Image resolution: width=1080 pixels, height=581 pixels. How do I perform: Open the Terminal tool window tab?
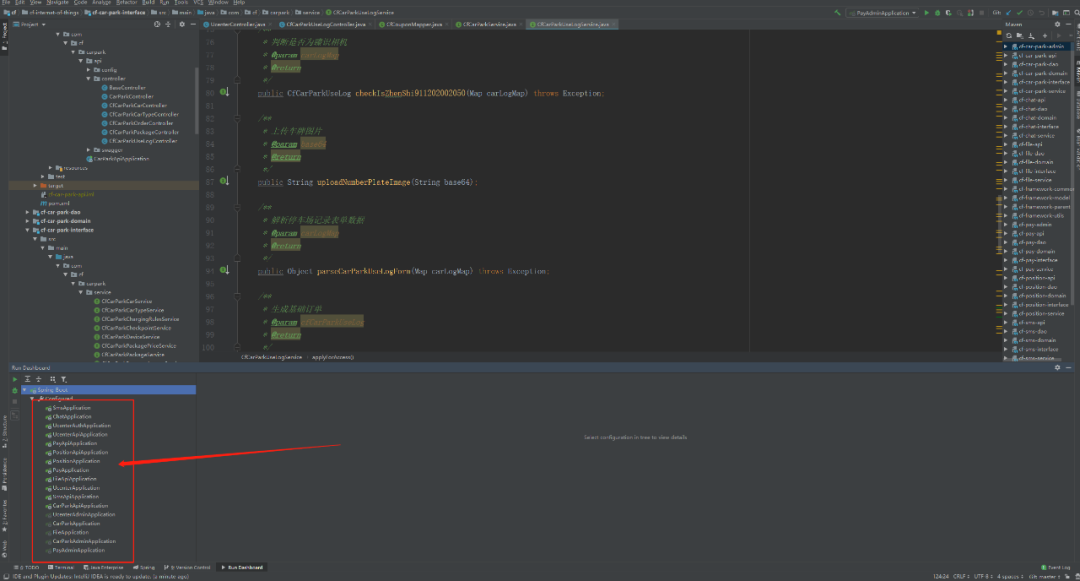point(61,567)
